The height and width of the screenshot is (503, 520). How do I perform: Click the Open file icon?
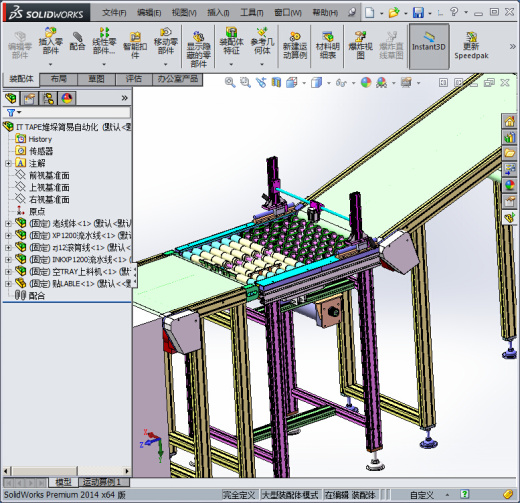click(394, 13)
